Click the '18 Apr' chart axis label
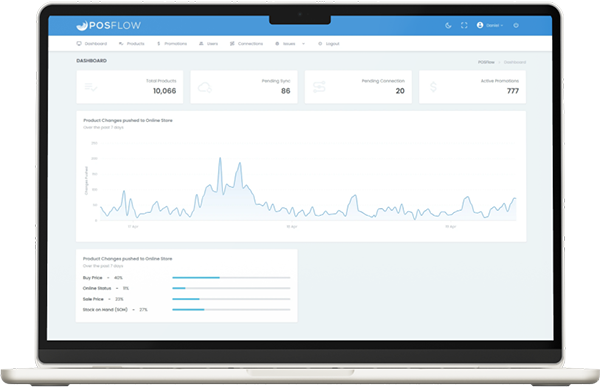Viewport: 600px width, 387px height. click(x=292, y=227)
